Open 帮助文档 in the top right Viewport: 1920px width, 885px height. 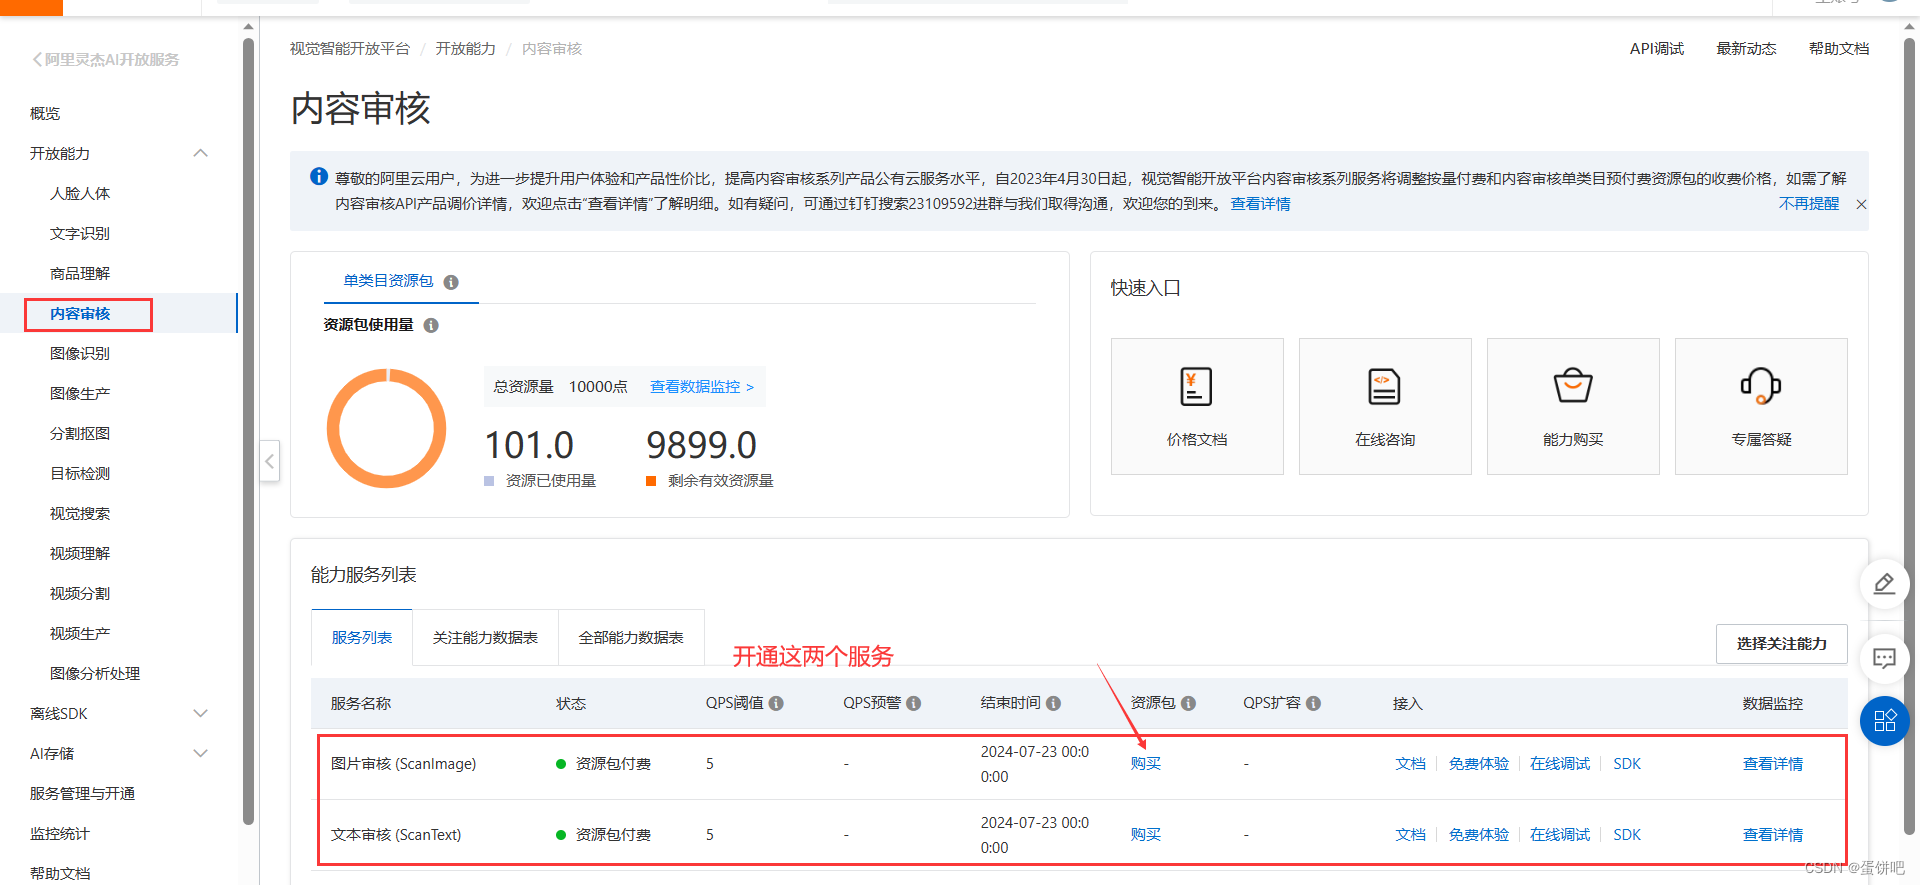click(x=1839, y=48)
